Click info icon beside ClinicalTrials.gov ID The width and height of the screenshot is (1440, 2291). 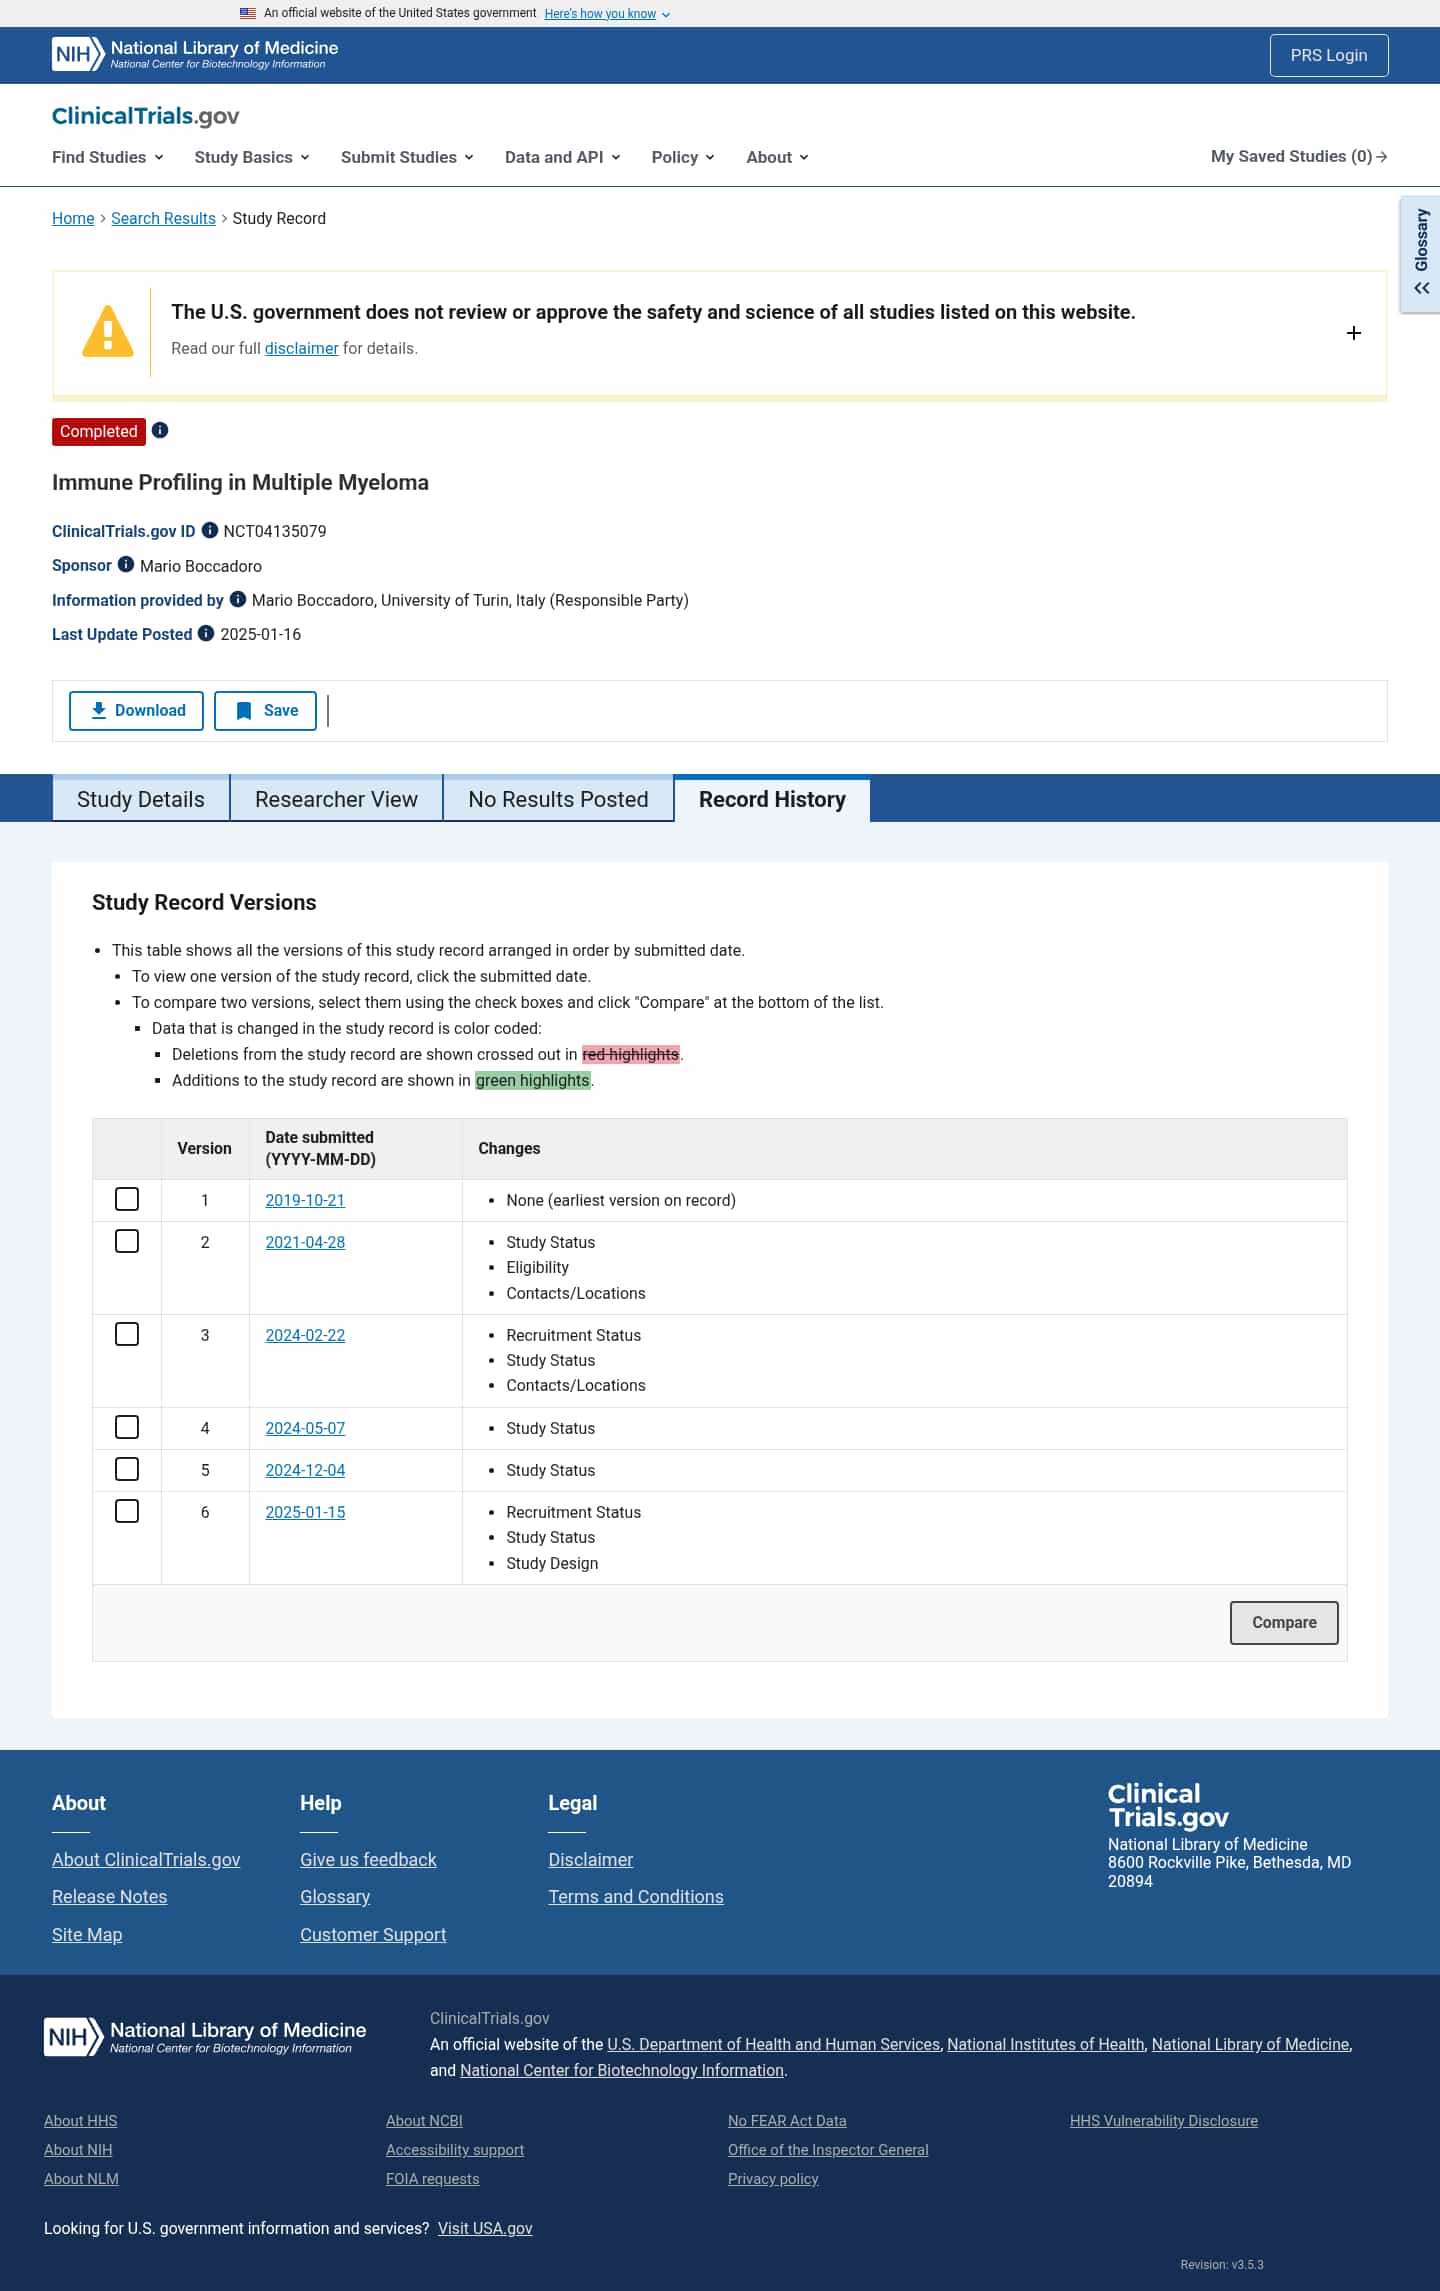click(x=210, y=530)
